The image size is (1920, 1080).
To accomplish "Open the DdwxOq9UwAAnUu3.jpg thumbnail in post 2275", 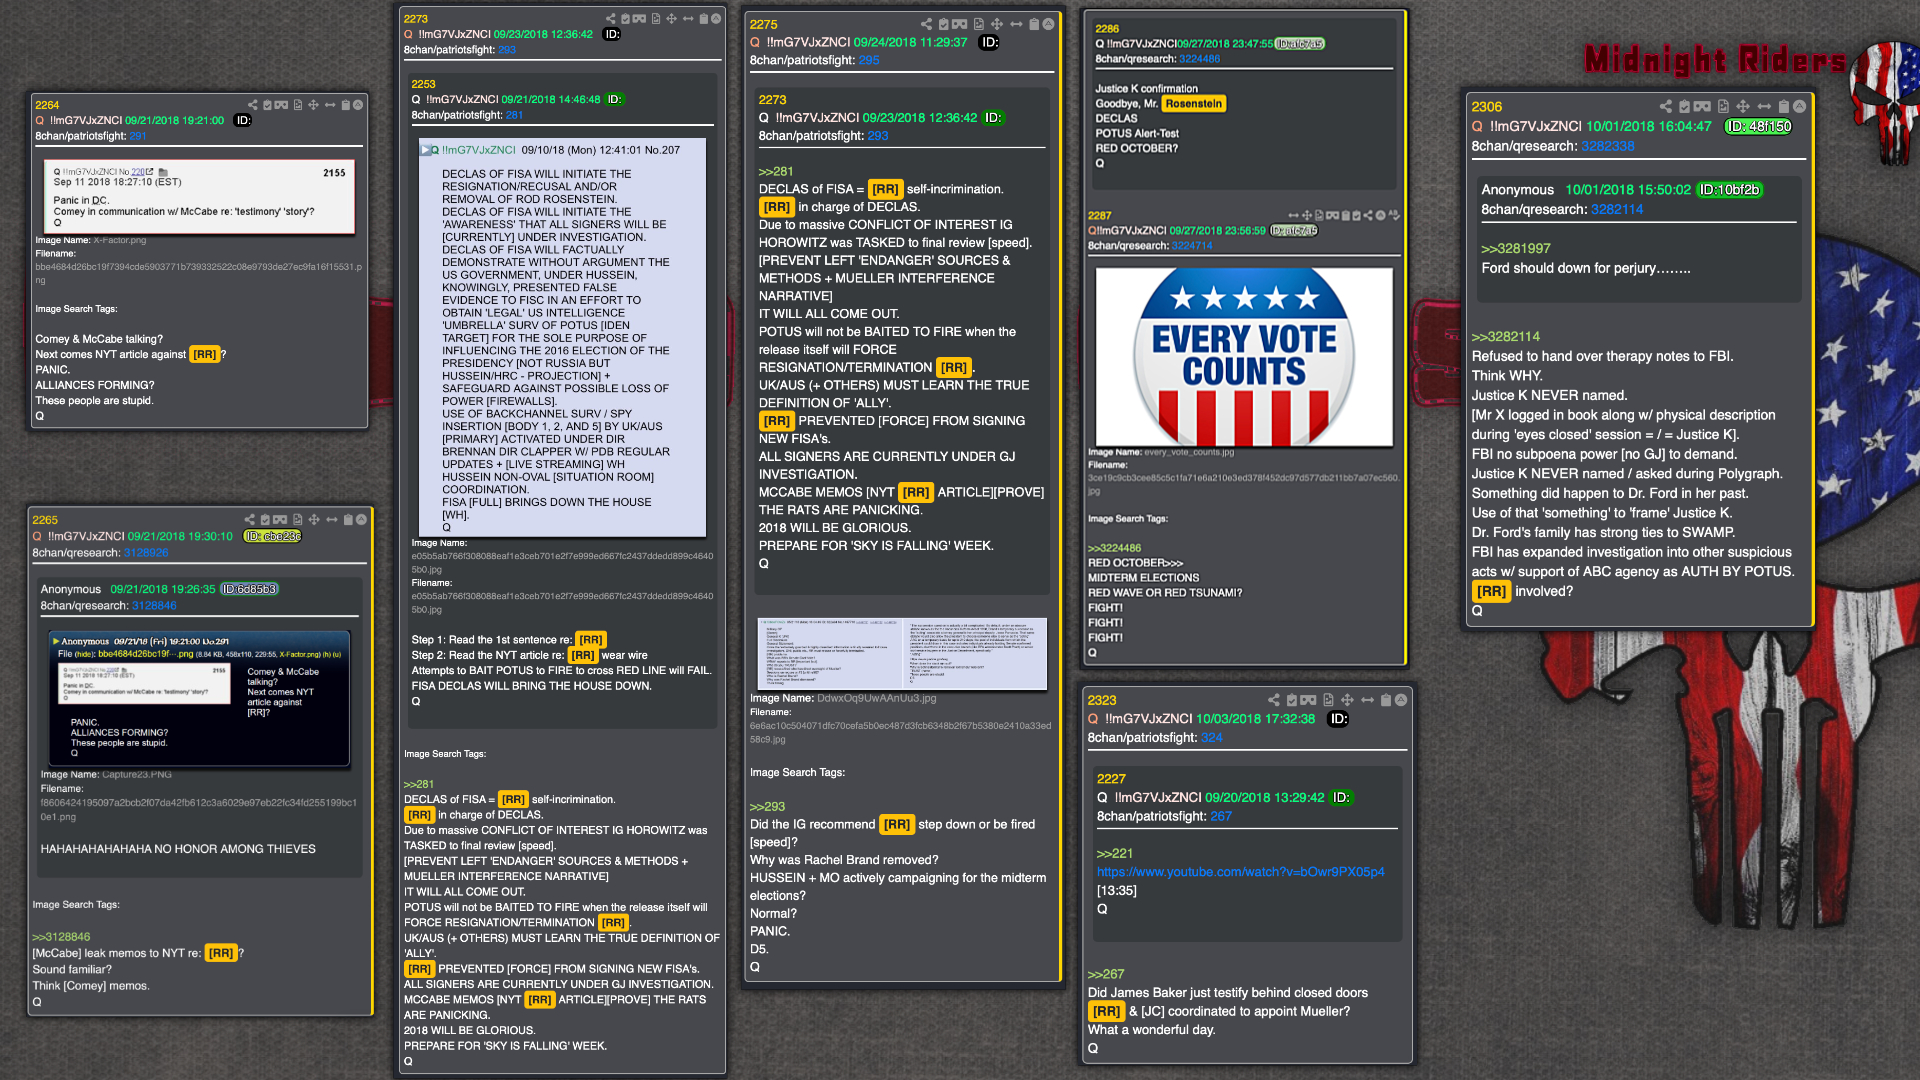I will click(x=902, y=654).
